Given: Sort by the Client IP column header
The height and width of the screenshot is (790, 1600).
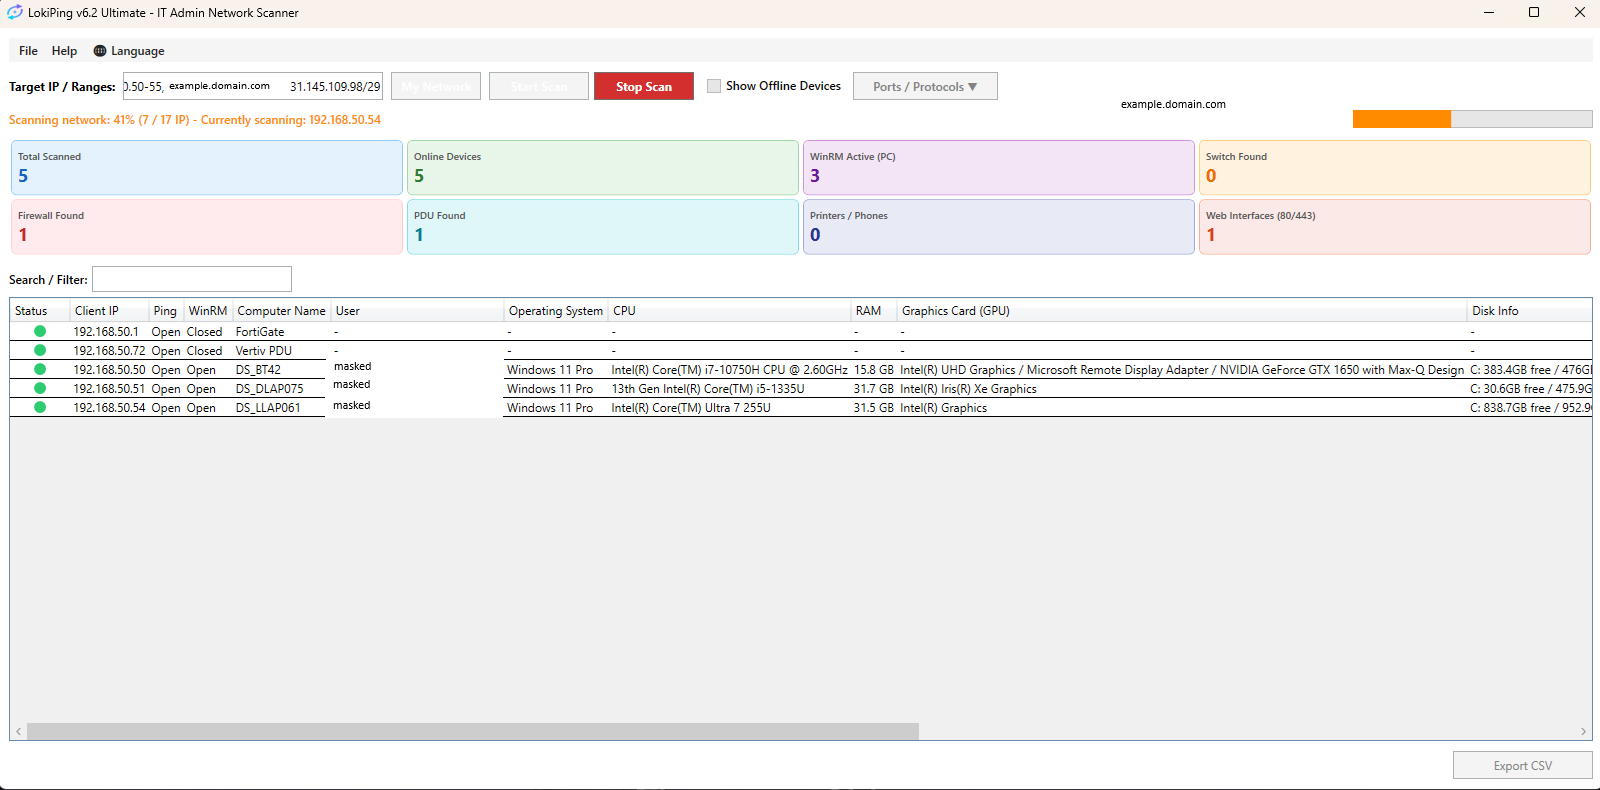Looking at the screenshot, I should click(x=109, y=311).
